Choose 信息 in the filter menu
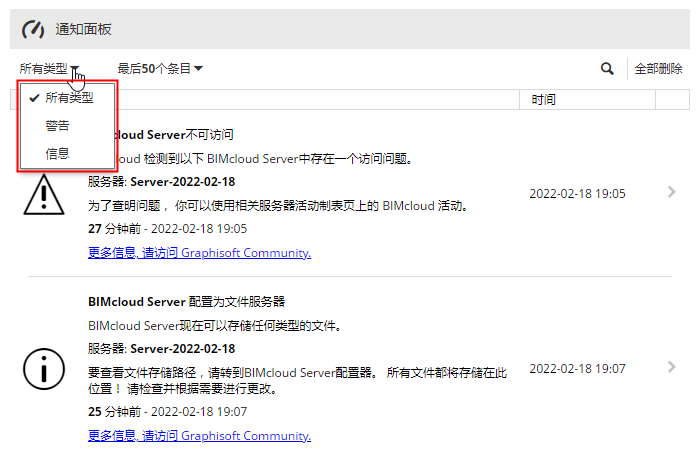The height and width of the screenshot is (468, 700). 67,154
